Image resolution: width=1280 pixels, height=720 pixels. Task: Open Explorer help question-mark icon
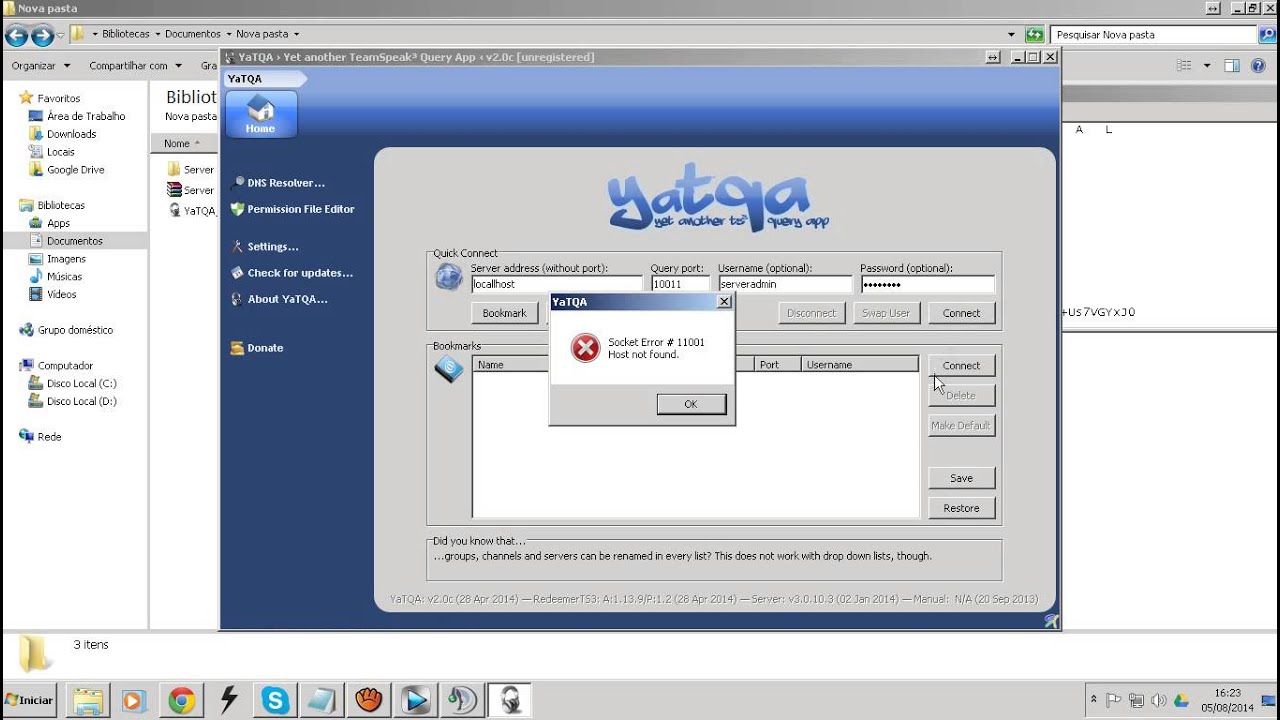(x=1260, y=66)
